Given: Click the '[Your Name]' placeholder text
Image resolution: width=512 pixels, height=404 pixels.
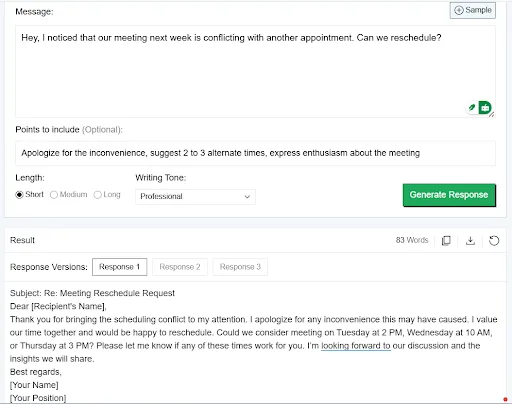Looking at the screenshot, I should point(34,385).
